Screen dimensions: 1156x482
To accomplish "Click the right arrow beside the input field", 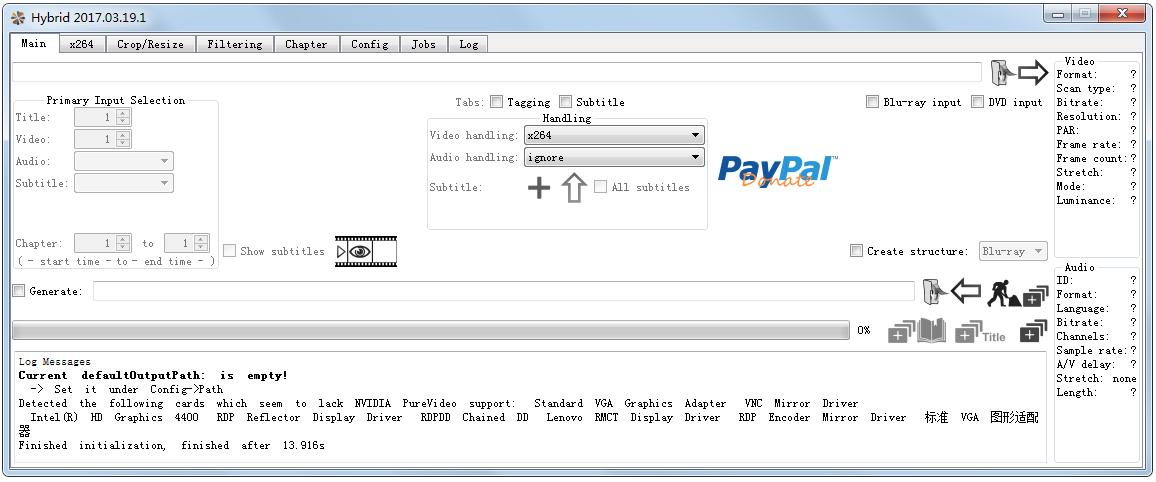I will [1033, 73].
